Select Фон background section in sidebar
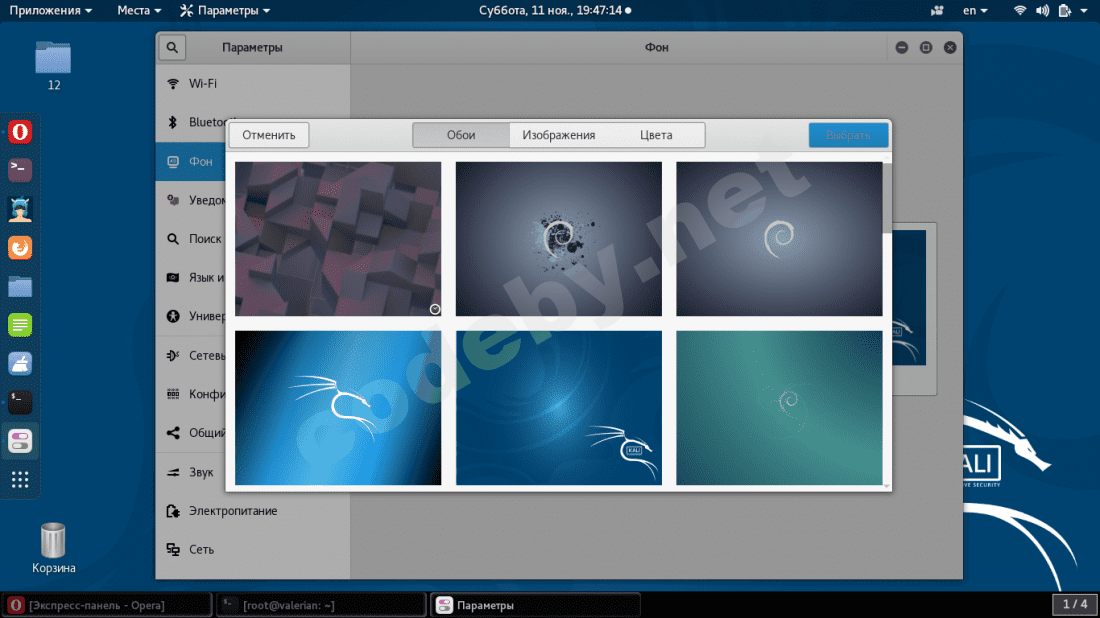1100x618 pixels. (191, 161)
